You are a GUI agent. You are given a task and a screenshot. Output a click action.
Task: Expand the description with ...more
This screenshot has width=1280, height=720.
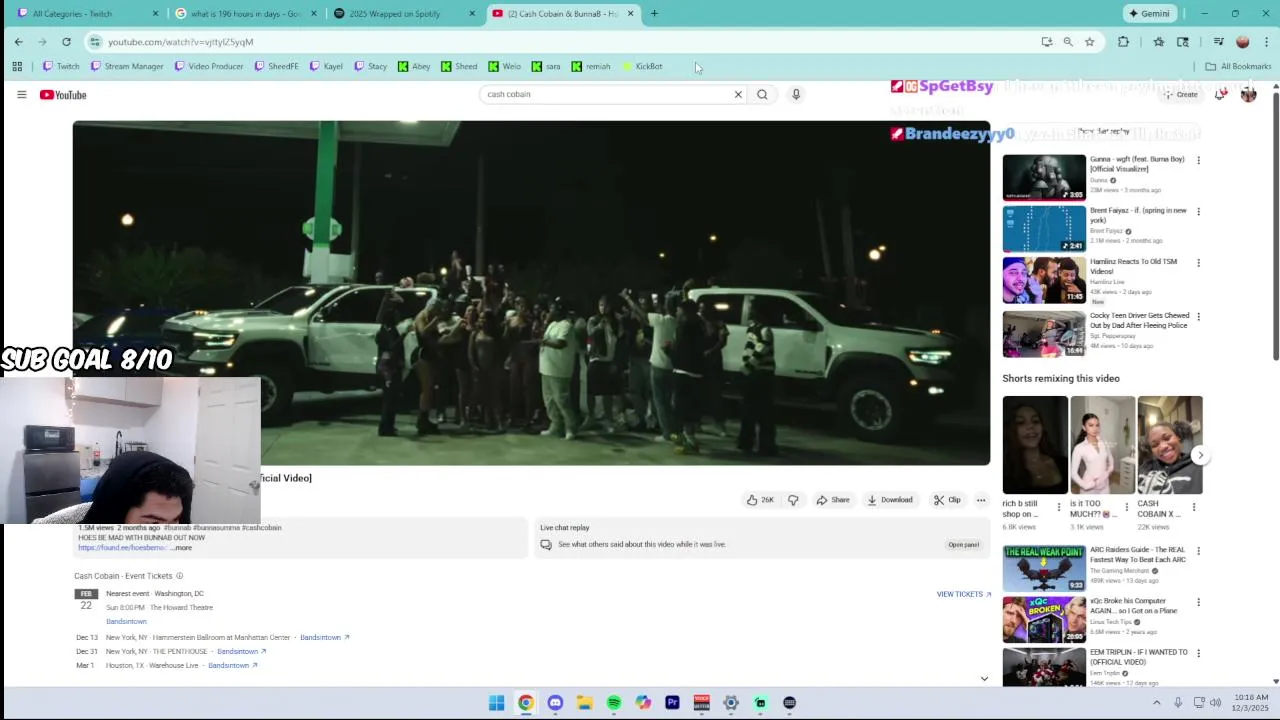182,548
